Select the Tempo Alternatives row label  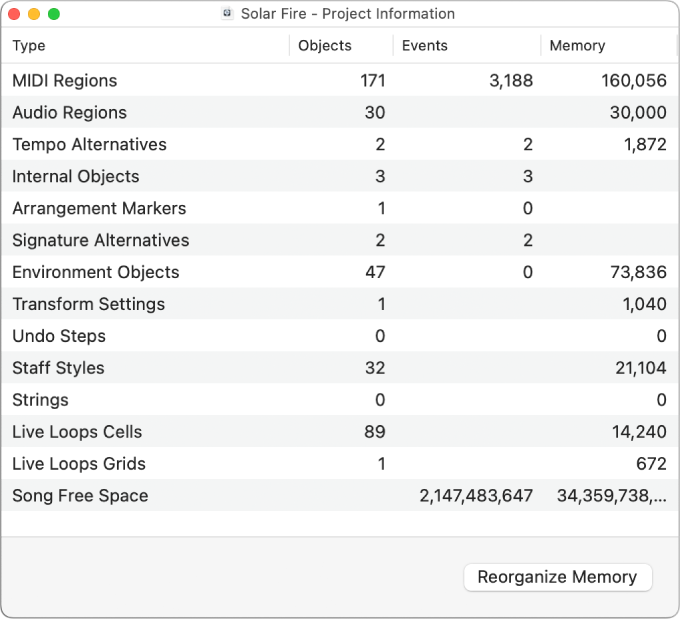[89, 145]
